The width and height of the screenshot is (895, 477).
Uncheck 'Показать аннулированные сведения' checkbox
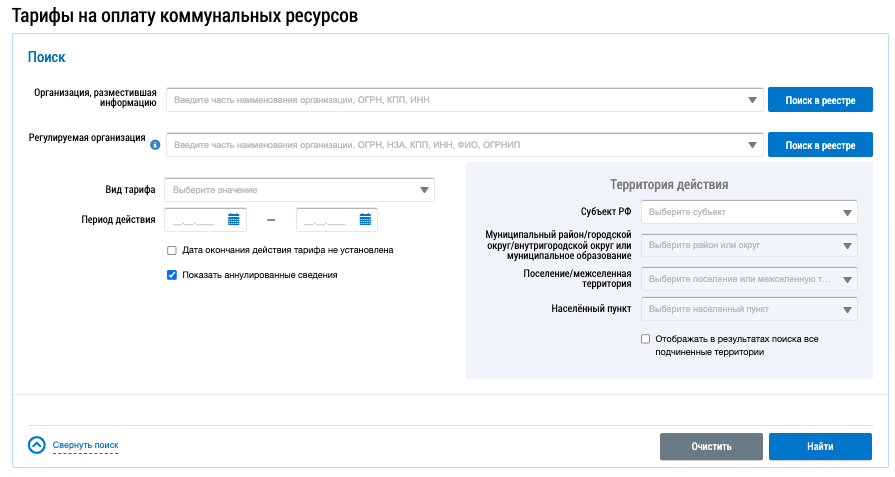pos(172,275)
